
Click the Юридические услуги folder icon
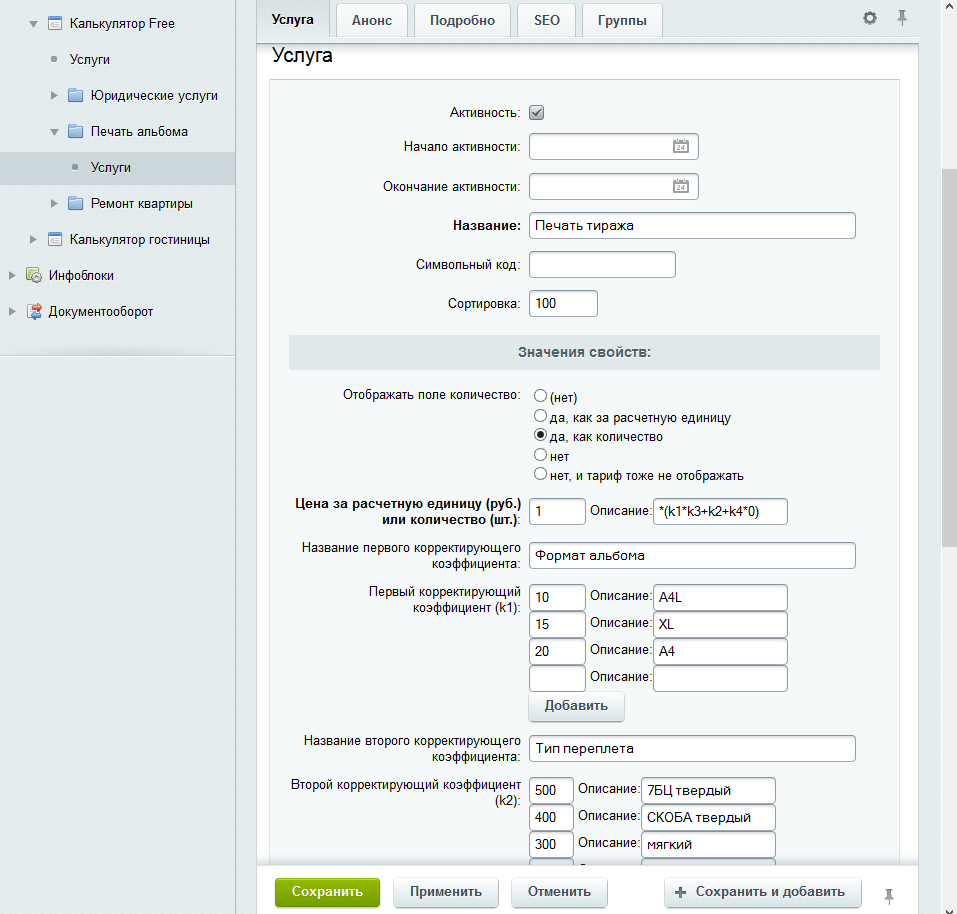tap(76, 95)
